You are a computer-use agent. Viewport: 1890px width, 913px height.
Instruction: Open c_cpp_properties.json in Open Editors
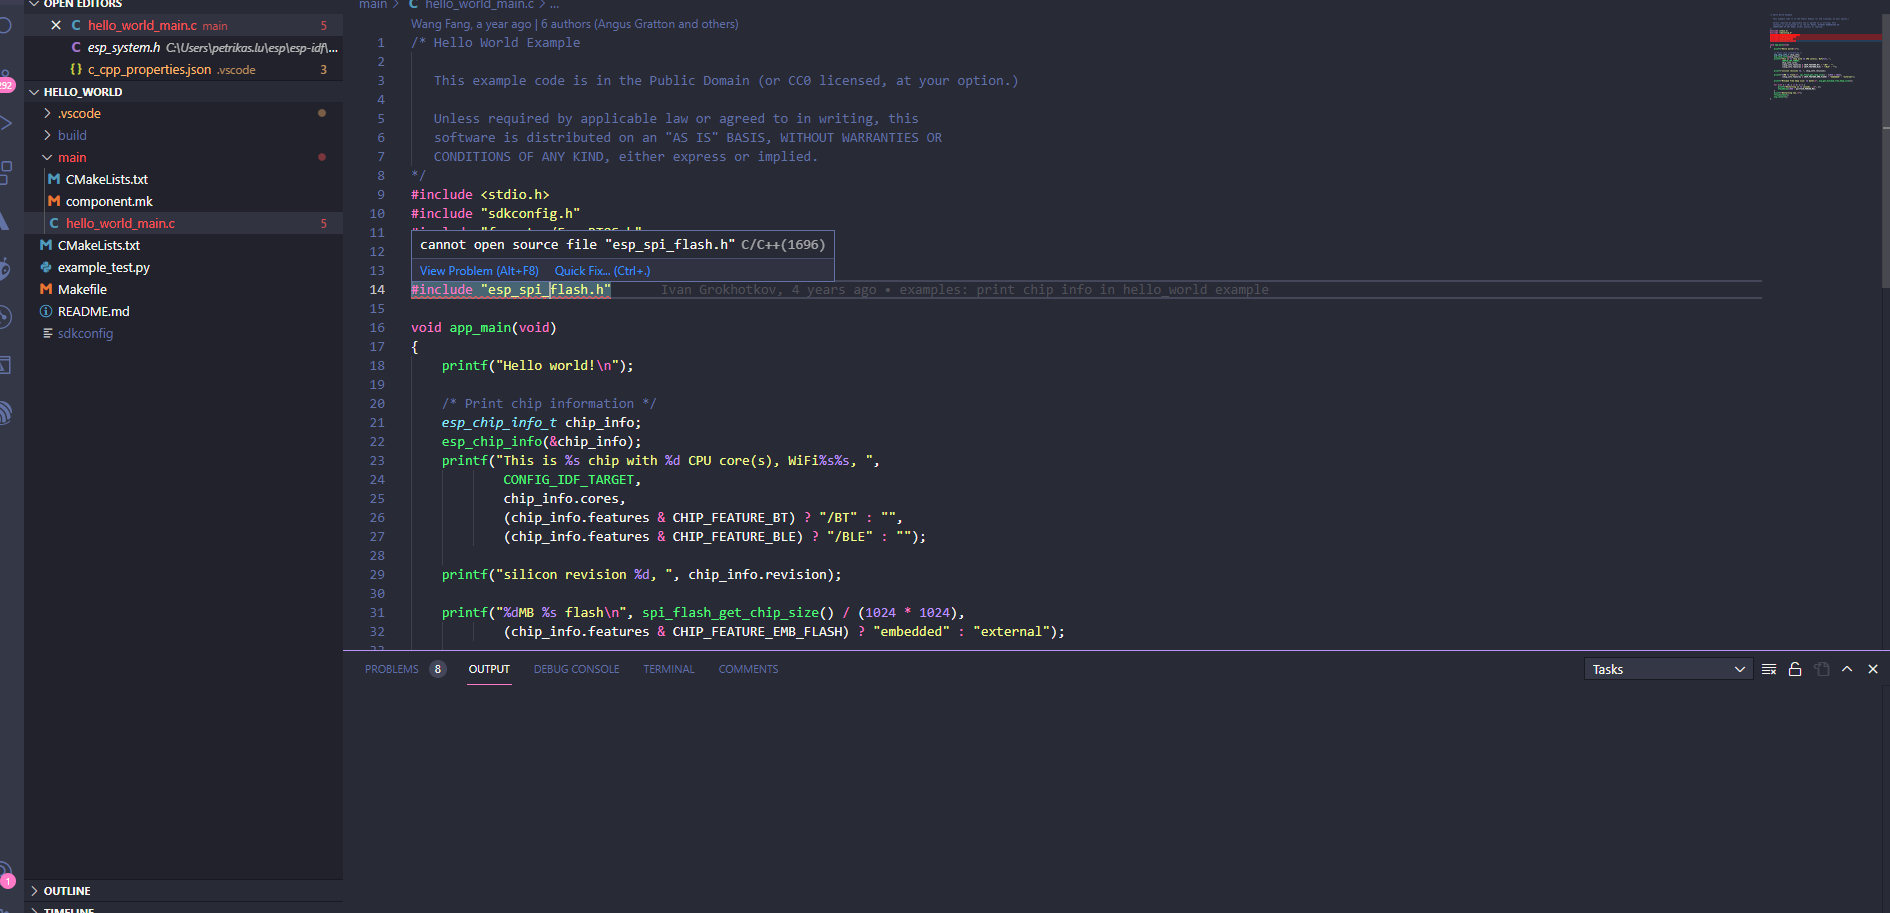(x=184, y=69)
